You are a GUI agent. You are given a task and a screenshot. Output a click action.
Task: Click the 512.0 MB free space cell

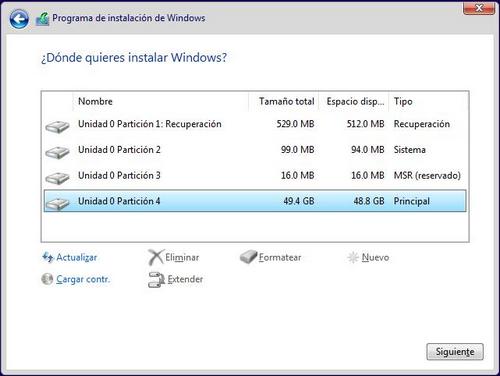tap(365, 124)
